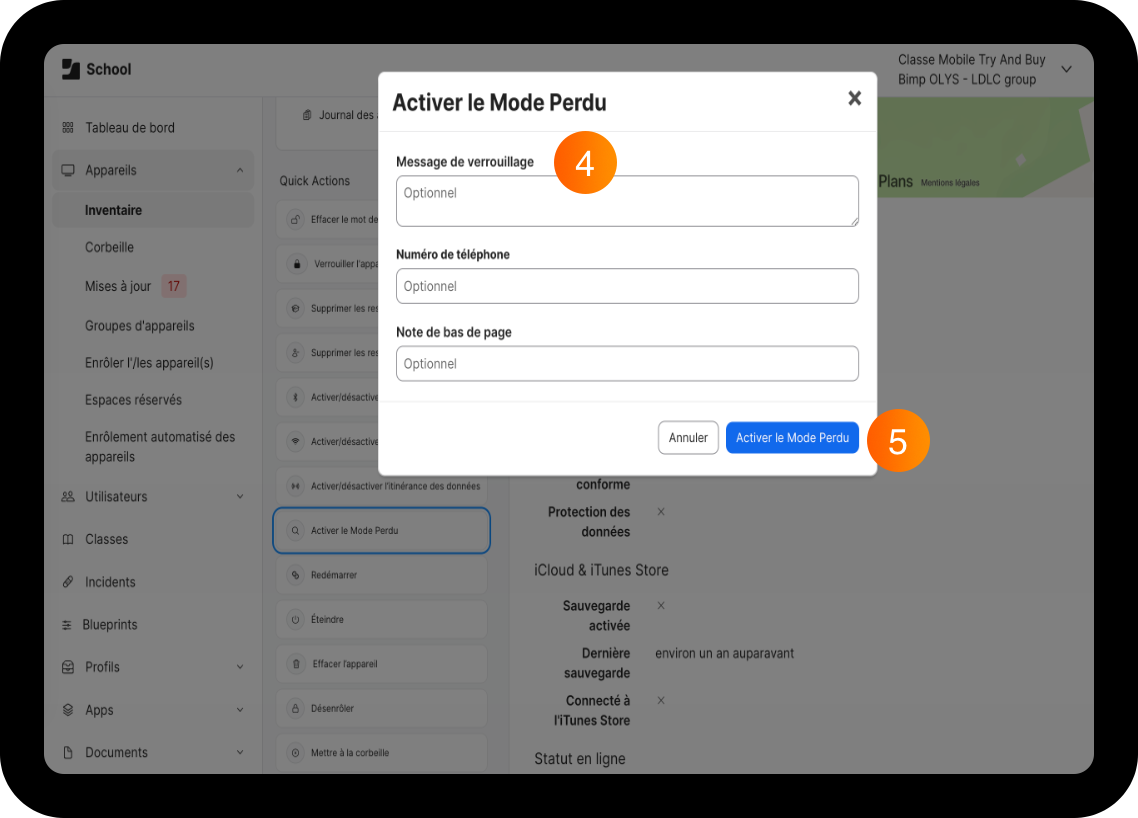1138x818 pixels.
Task: Click the Redémarrer quick action icon
Action: click(295, 575)
